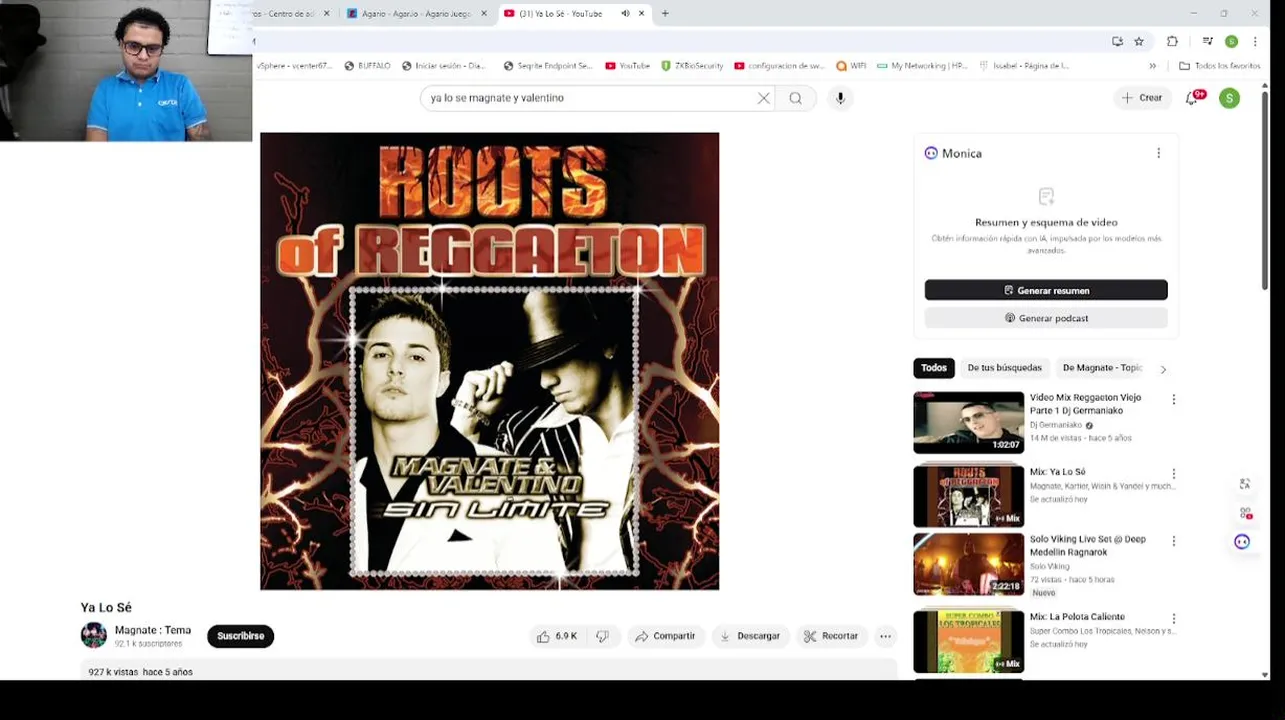Image resolution: width=1285 pixels, height=720 pixels.
Task: Play the Mix: Ya Lo Sé thumbnail
Action: pyautogui.click(x=968, y=496)
